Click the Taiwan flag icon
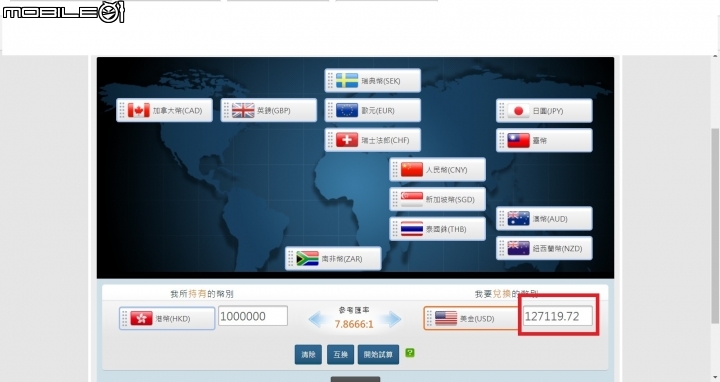The height and width of the screenshot is (382, 720). [x=518, y=140]
